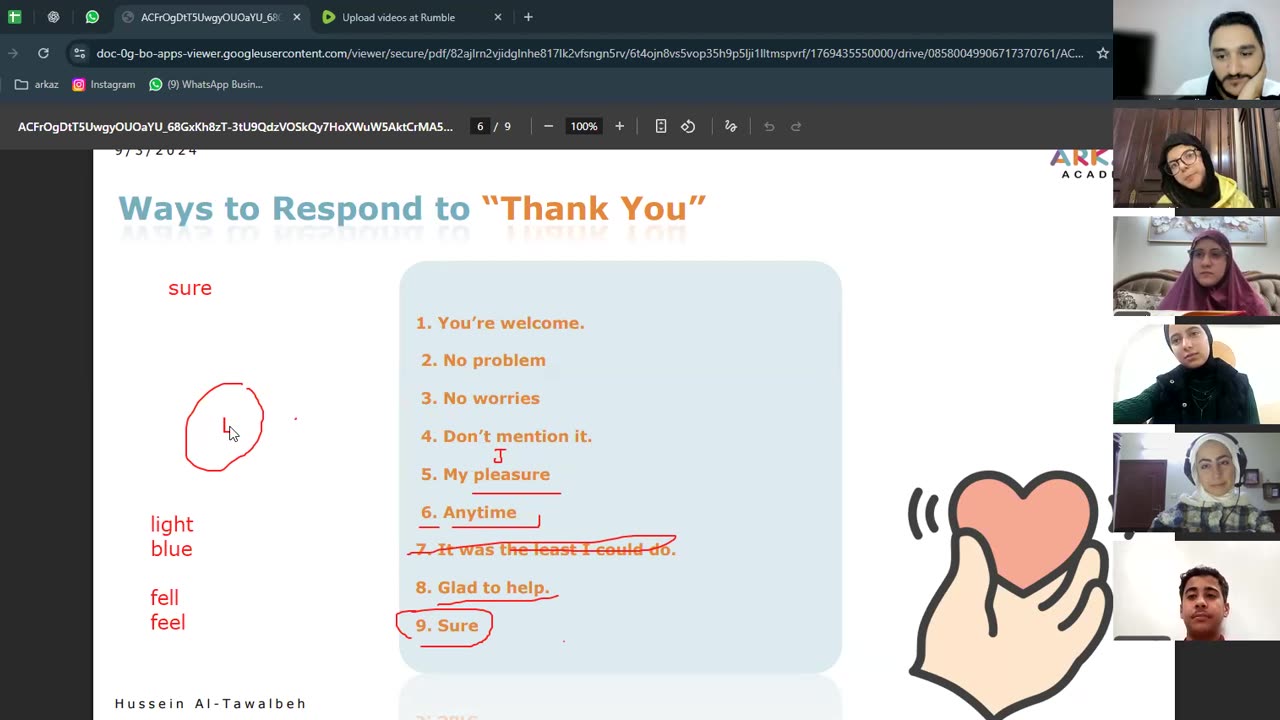Click '7. It was the least I could do.'

pyautogui.click(x=545, y=549)
